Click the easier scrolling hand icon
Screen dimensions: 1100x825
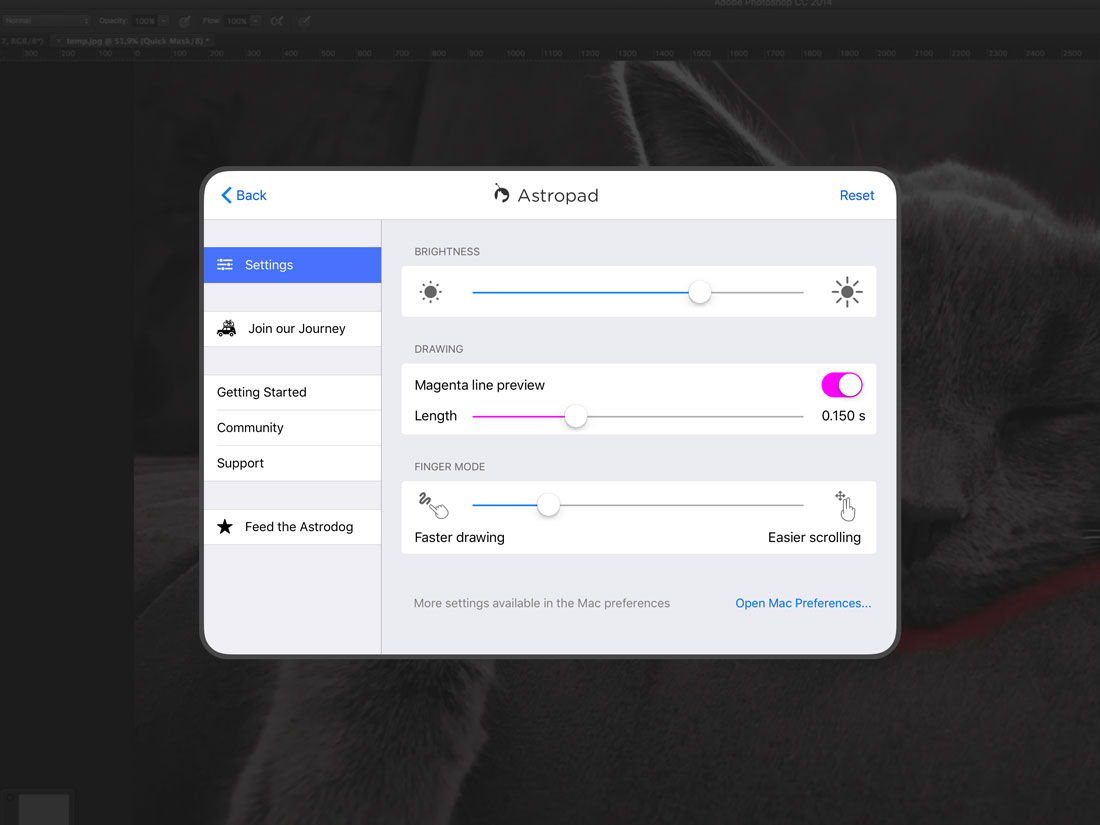[x=845, y=506]
